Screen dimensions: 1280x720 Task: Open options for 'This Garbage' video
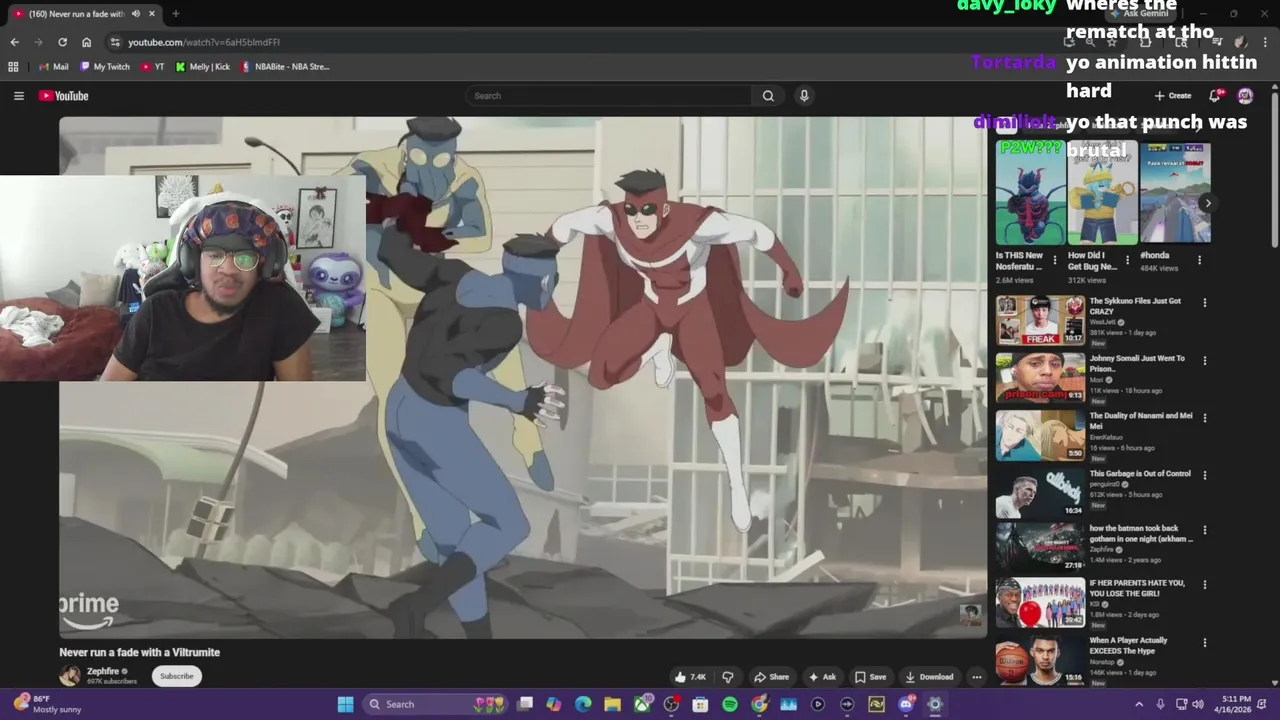tap(1204, 475)
